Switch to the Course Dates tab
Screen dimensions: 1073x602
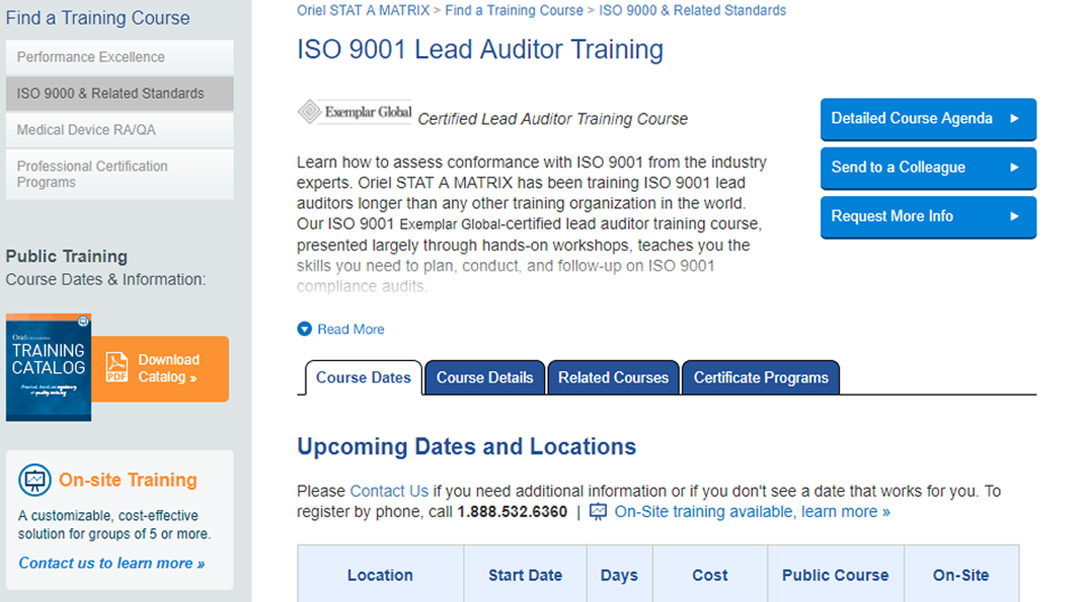coord(363,378)
